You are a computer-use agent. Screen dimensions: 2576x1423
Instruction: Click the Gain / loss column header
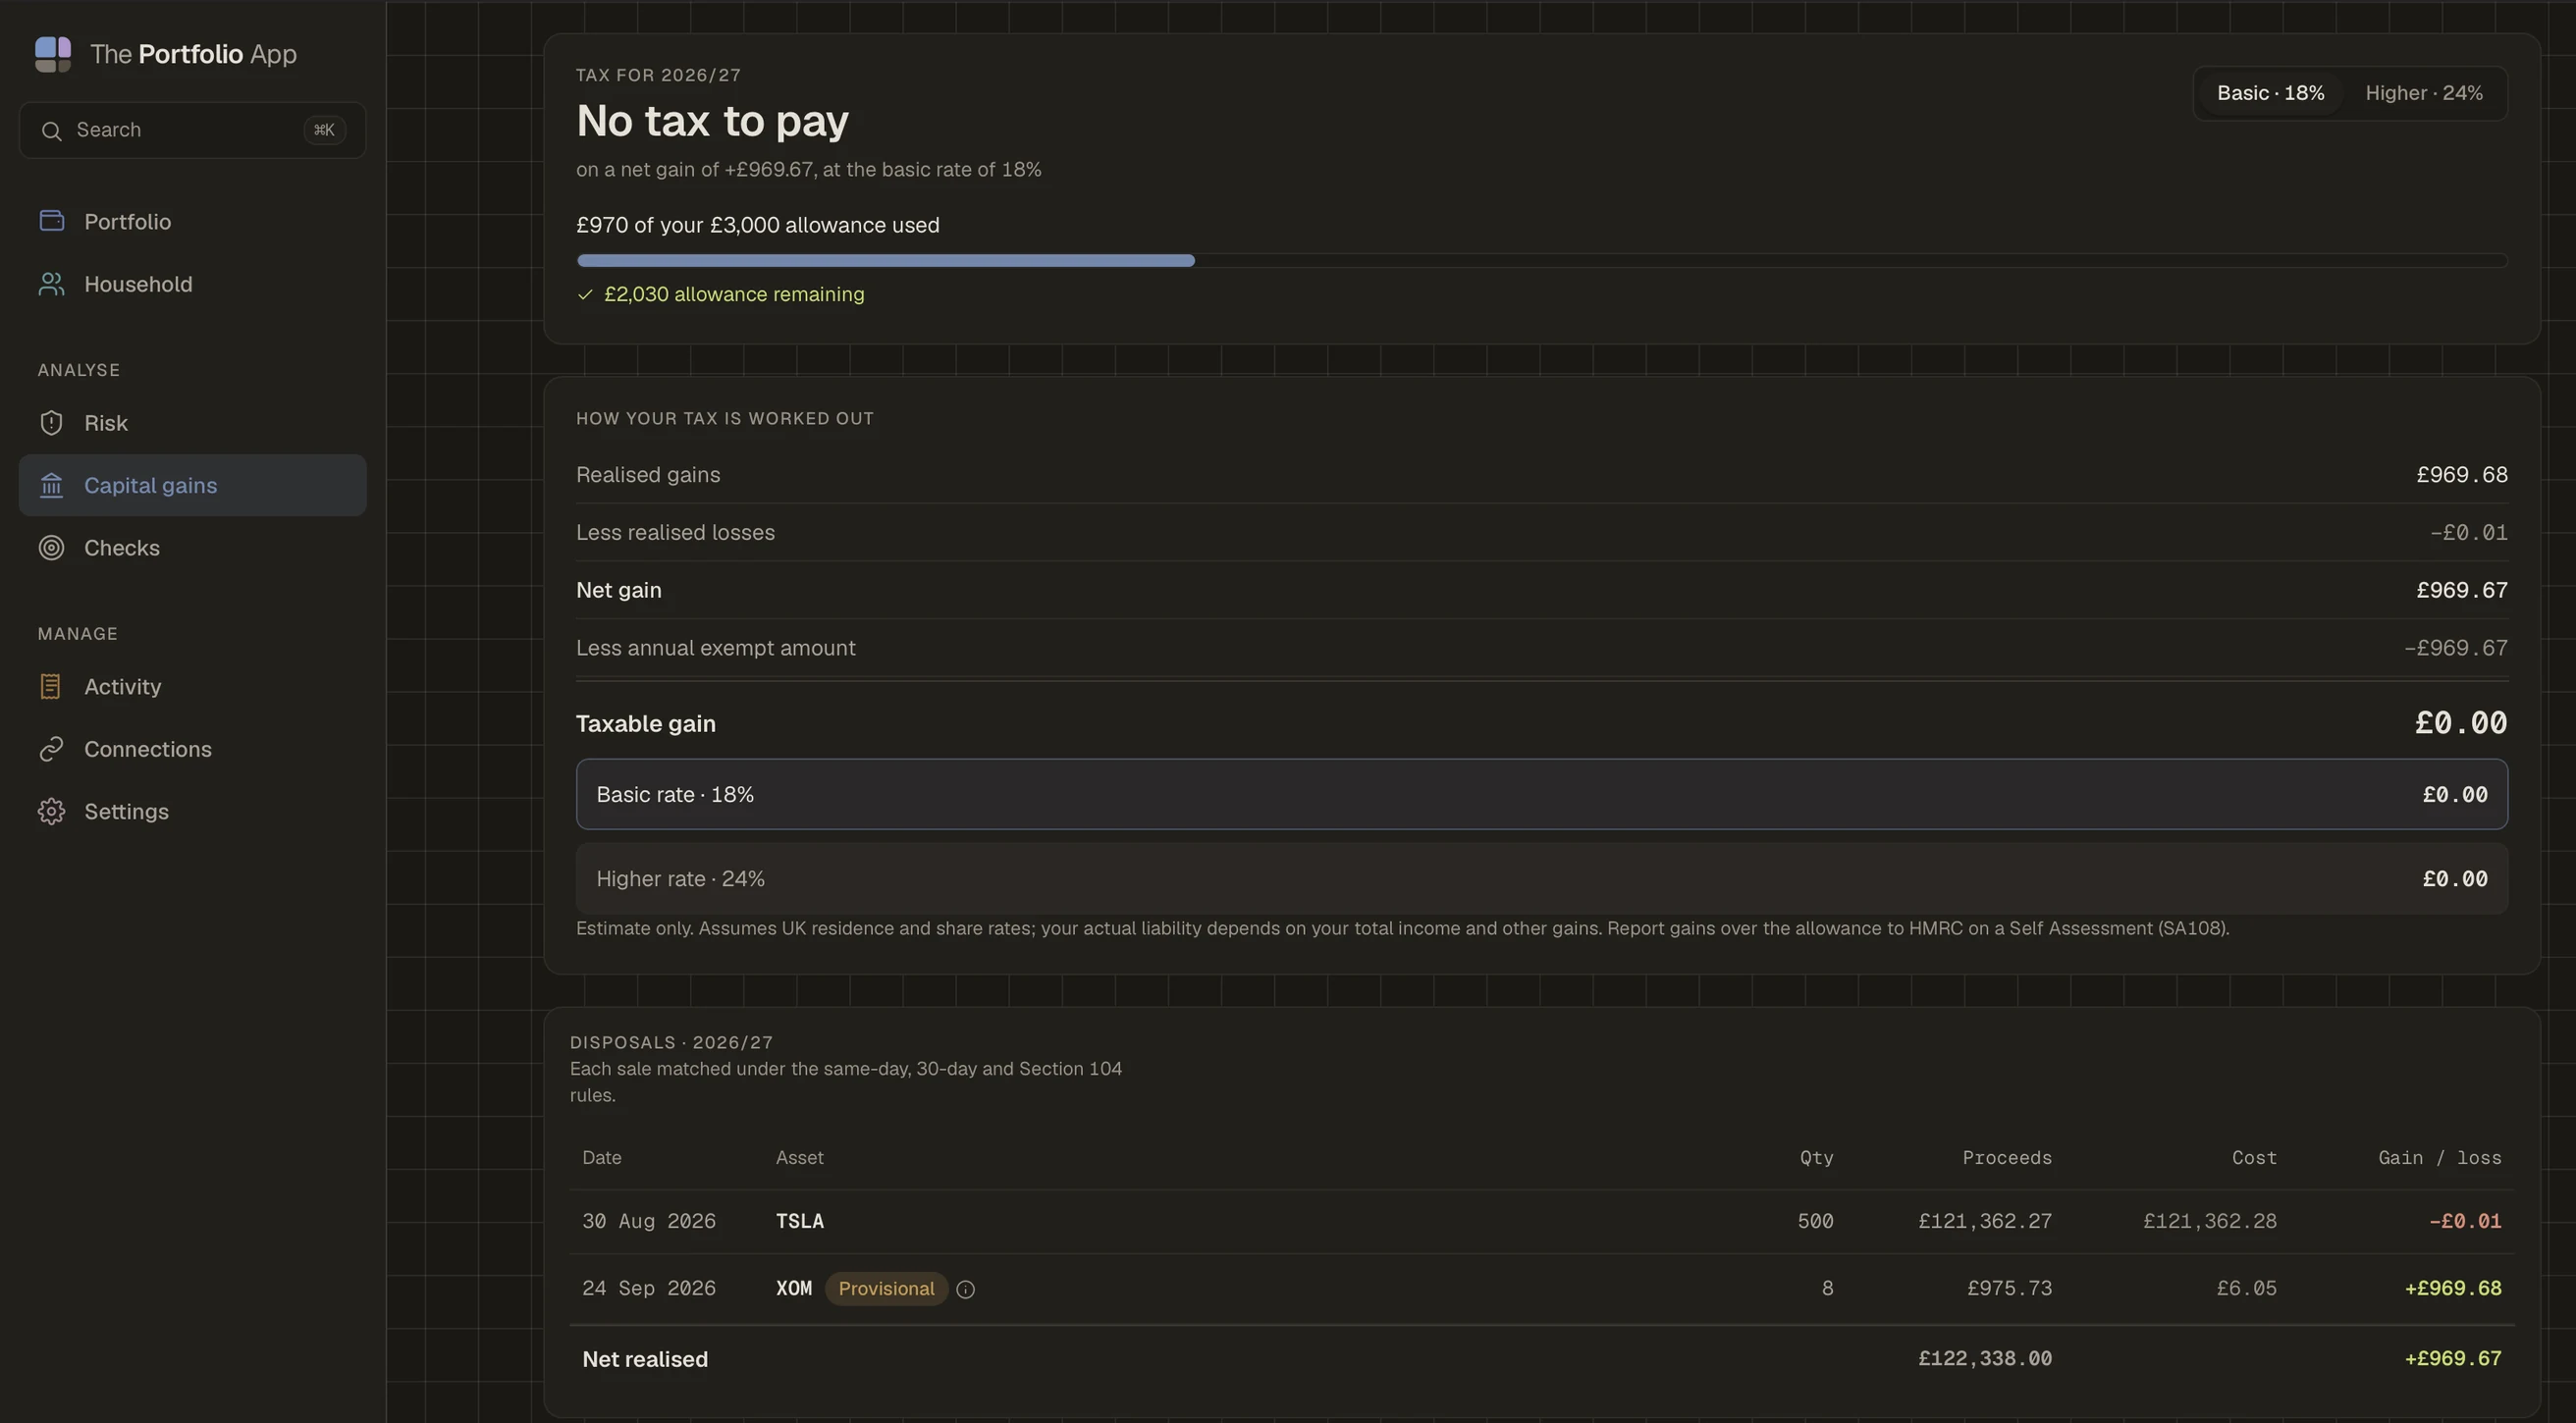[x=2439, y=1158]
